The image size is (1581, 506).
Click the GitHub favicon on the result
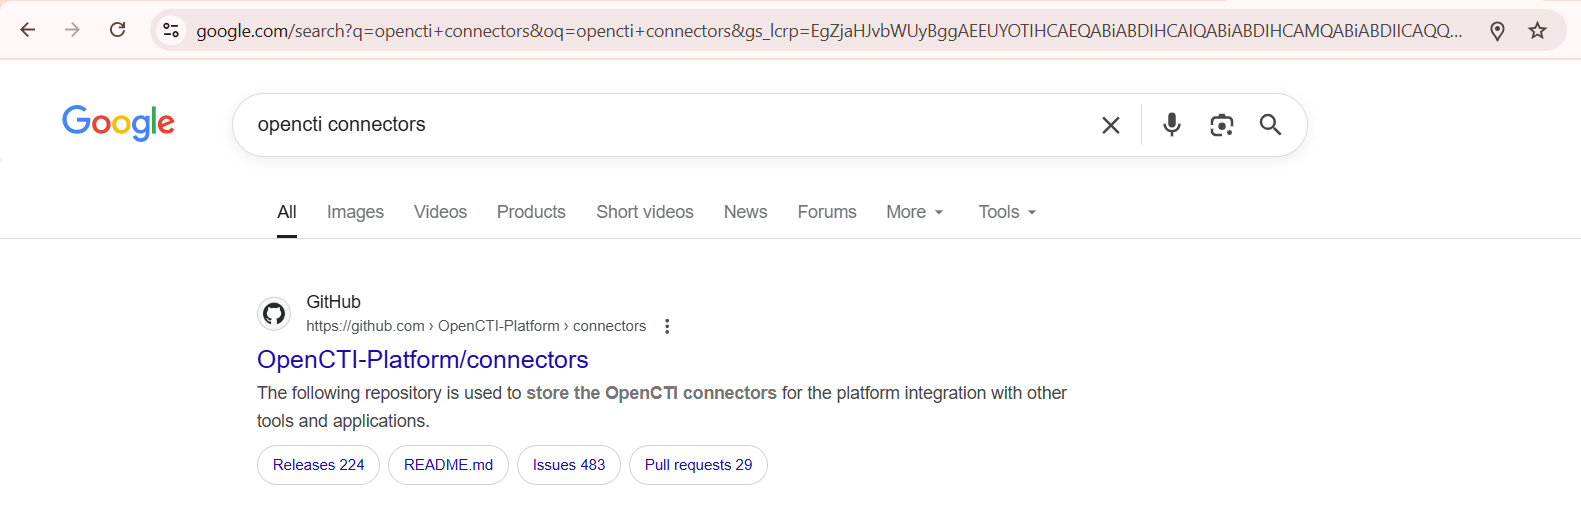[274, 314]
